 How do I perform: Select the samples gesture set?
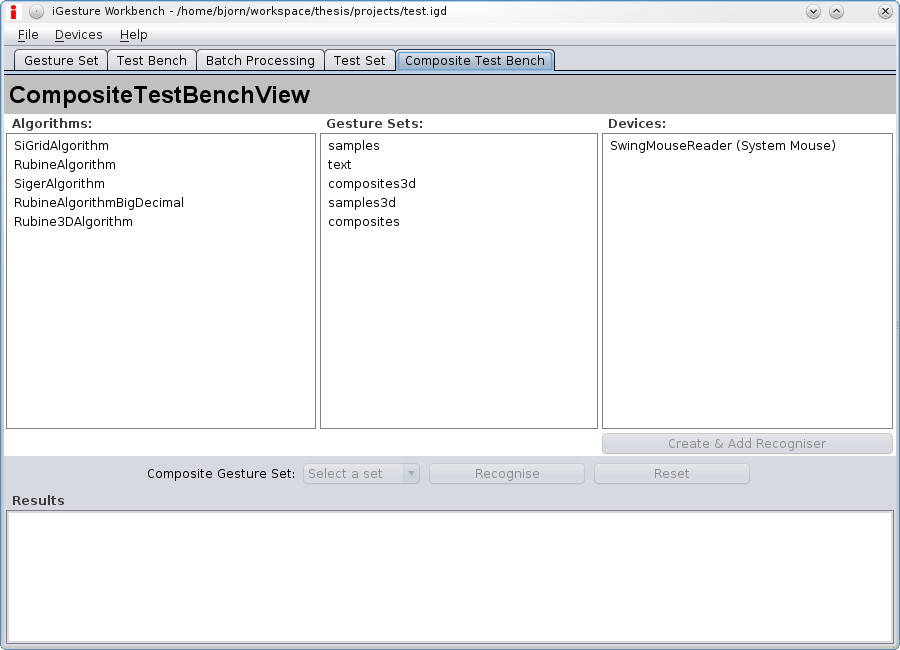click(x=354, y=146)
